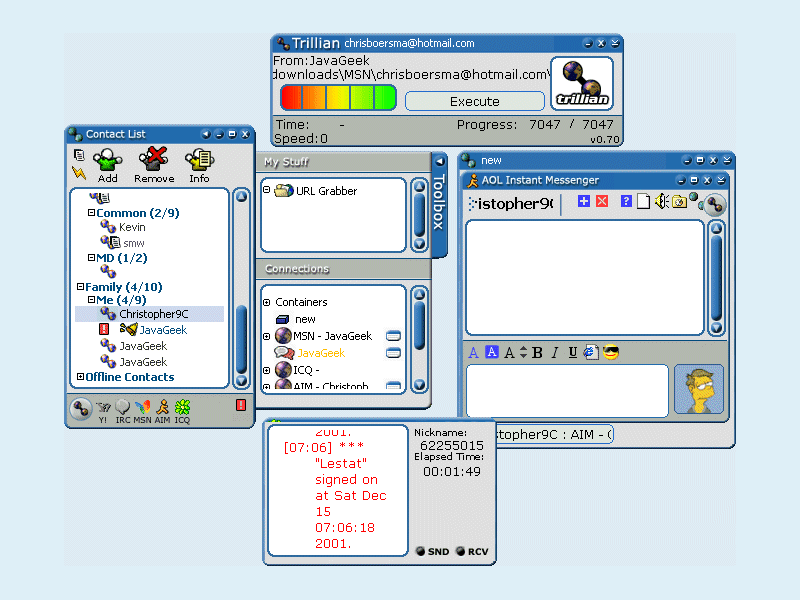Select the topher9C : AIM conversation tab
The image size is (800, 600).
[555, 434]
